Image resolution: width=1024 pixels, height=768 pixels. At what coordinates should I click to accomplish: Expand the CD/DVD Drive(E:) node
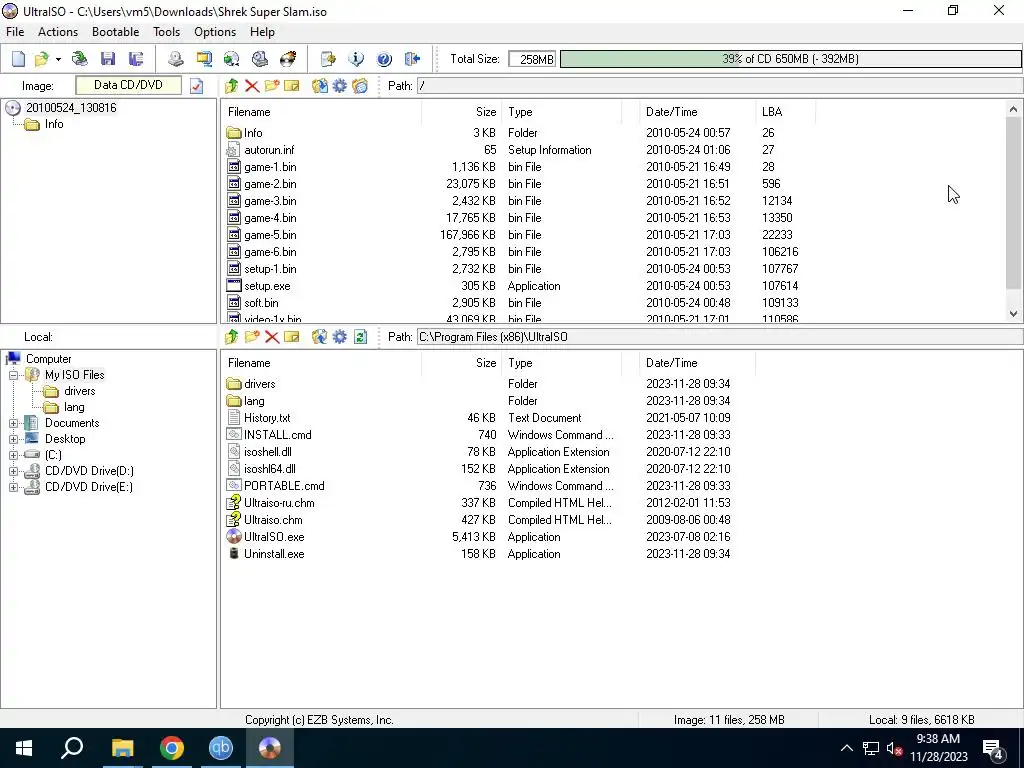pos(13,487)
